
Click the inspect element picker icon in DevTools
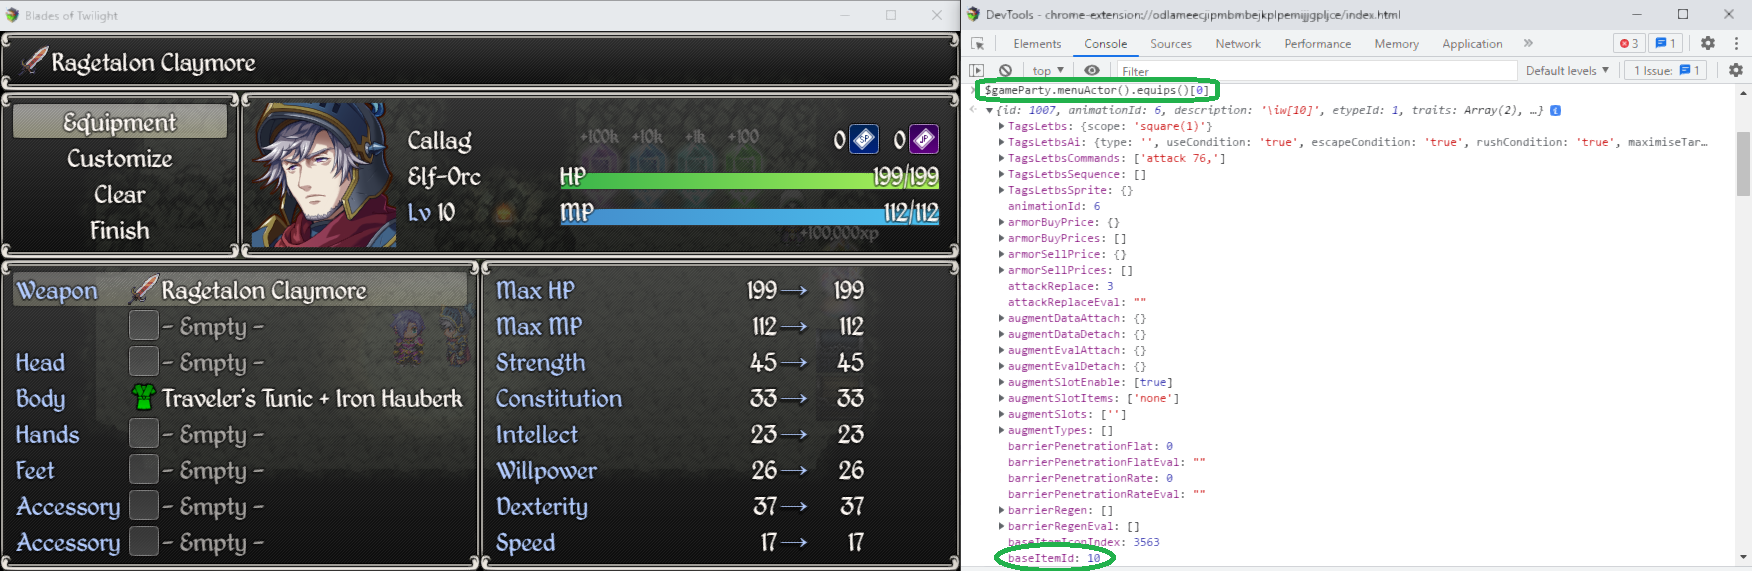click(x=978, y=44)
